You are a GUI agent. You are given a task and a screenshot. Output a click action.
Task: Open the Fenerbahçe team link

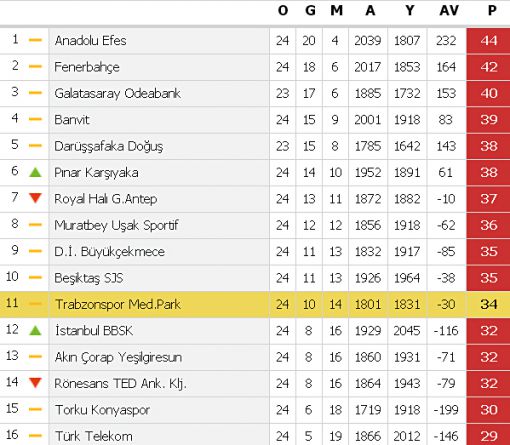(87, 67)
